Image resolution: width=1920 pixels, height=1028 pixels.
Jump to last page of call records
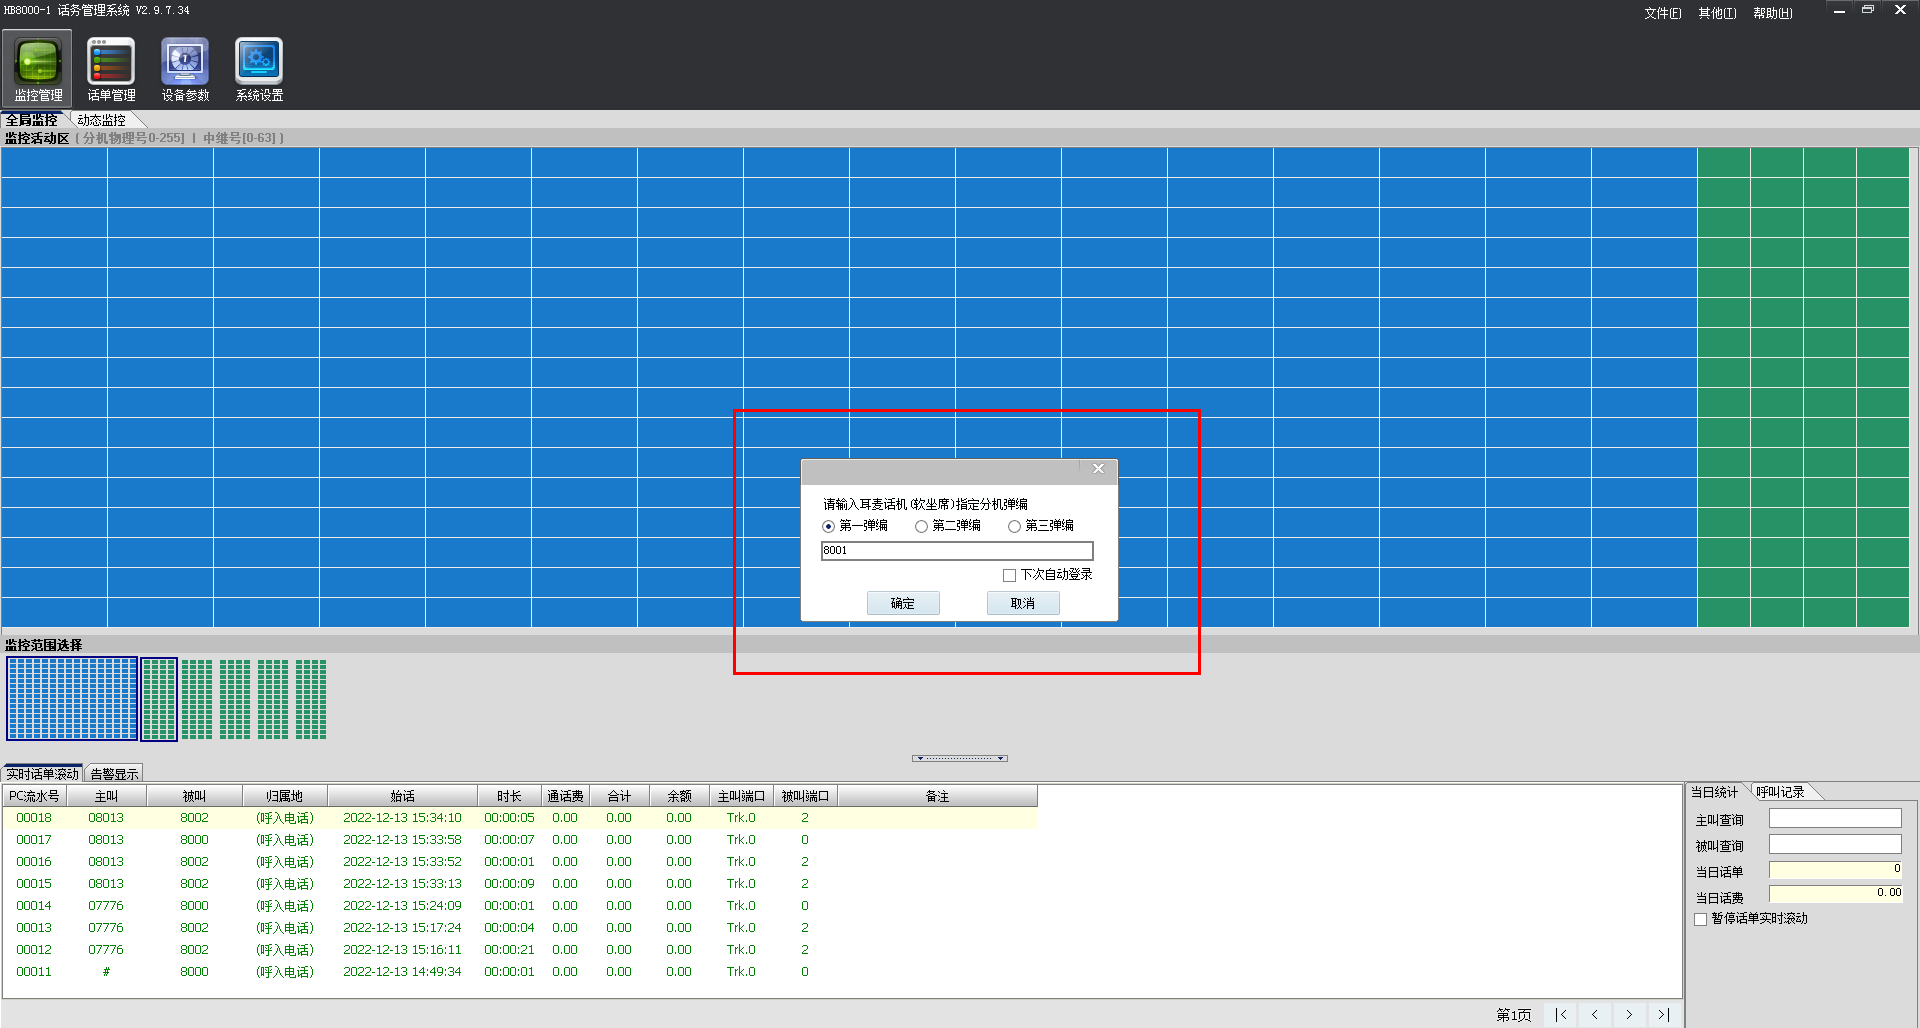[x=1663, y=1014]
